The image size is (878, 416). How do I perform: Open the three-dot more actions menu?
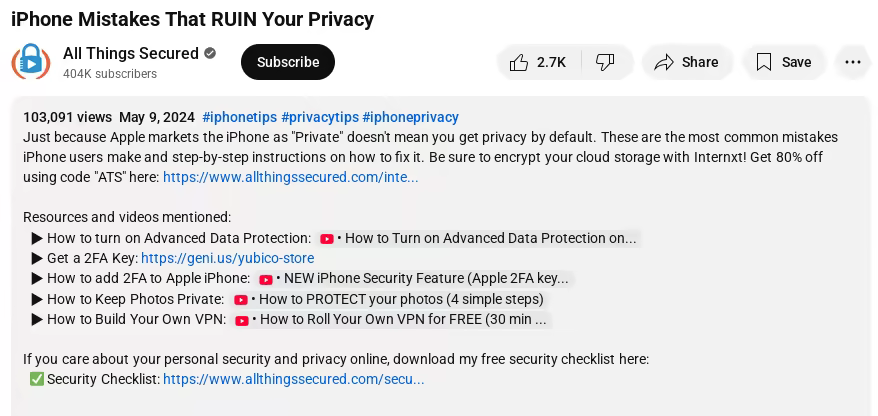[852, 62]
